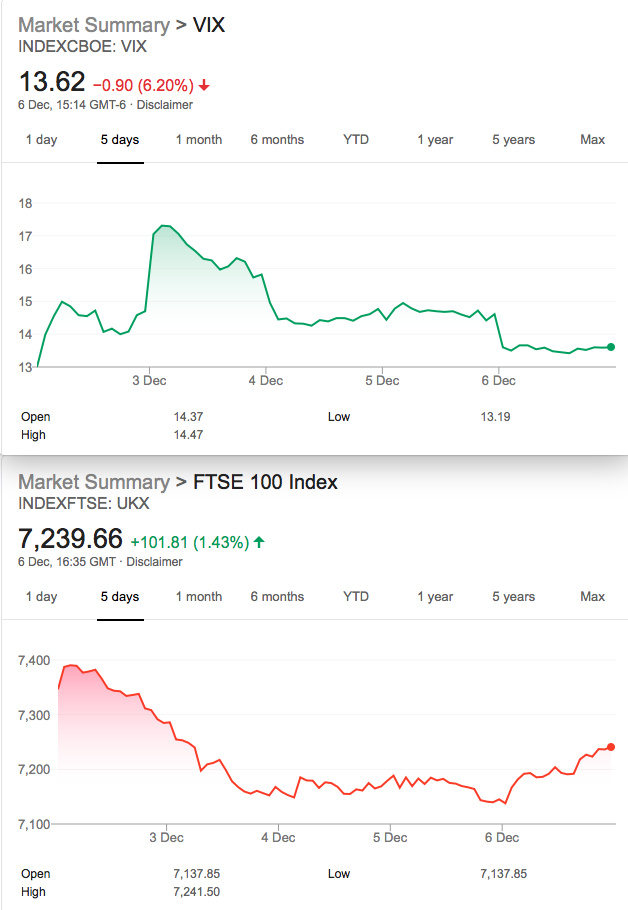Click Market Summary link above VIX
The width and height of the screenshot is (628, 910).
click(x=93, y=25)
